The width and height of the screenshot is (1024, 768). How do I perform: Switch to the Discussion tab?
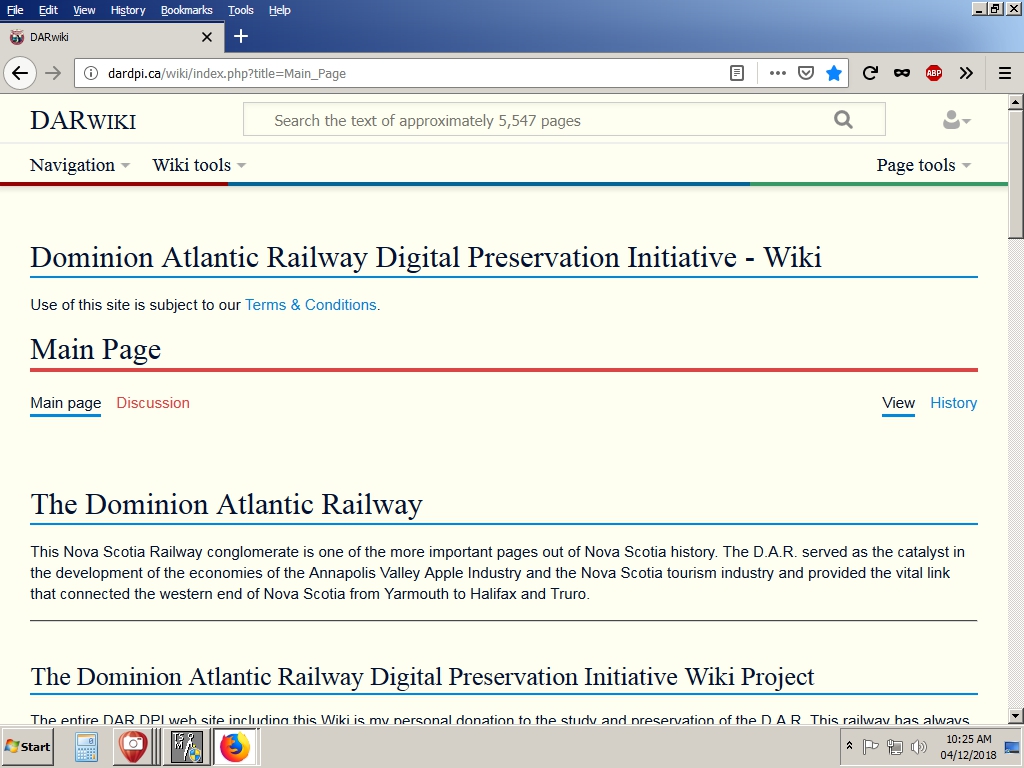(x=153, y=403)
